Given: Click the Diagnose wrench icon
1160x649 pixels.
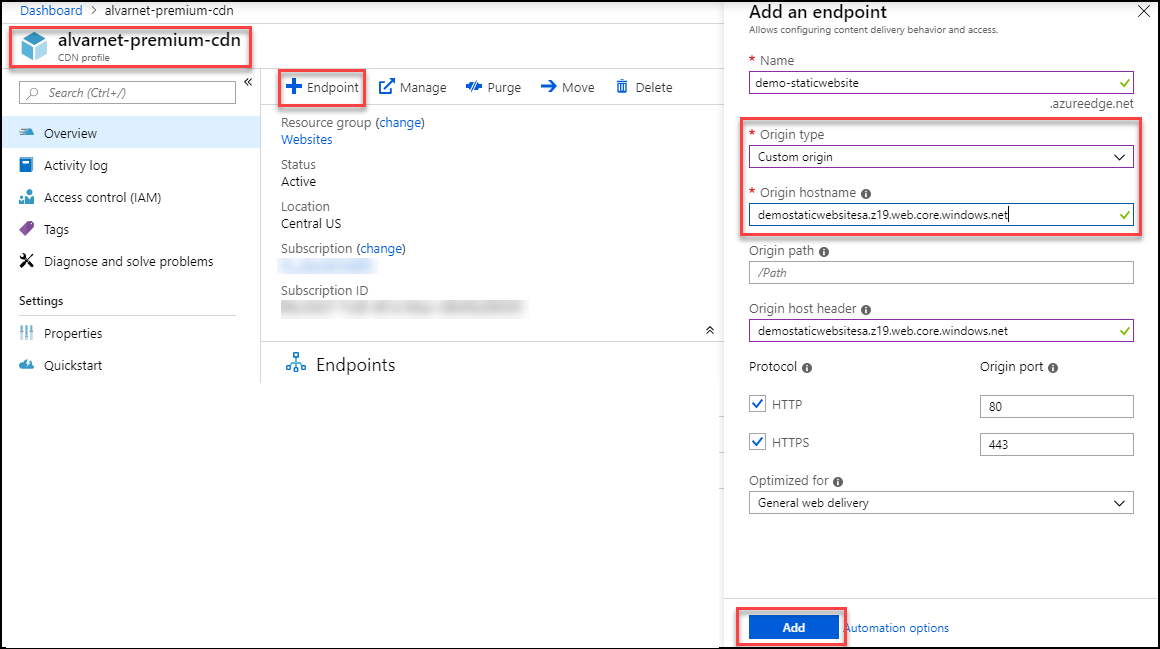Looking at the screenshot, I should pyautogui.click(x=27, y=260).
